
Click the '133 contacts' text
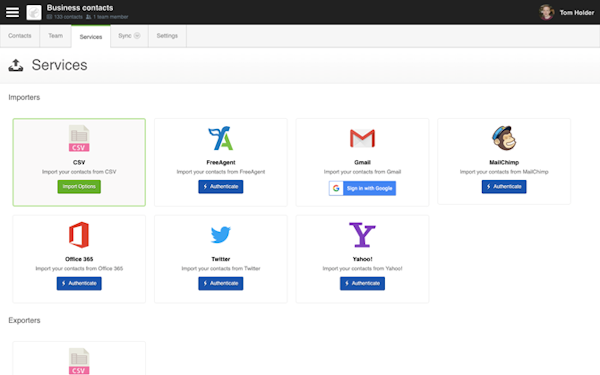68,17
